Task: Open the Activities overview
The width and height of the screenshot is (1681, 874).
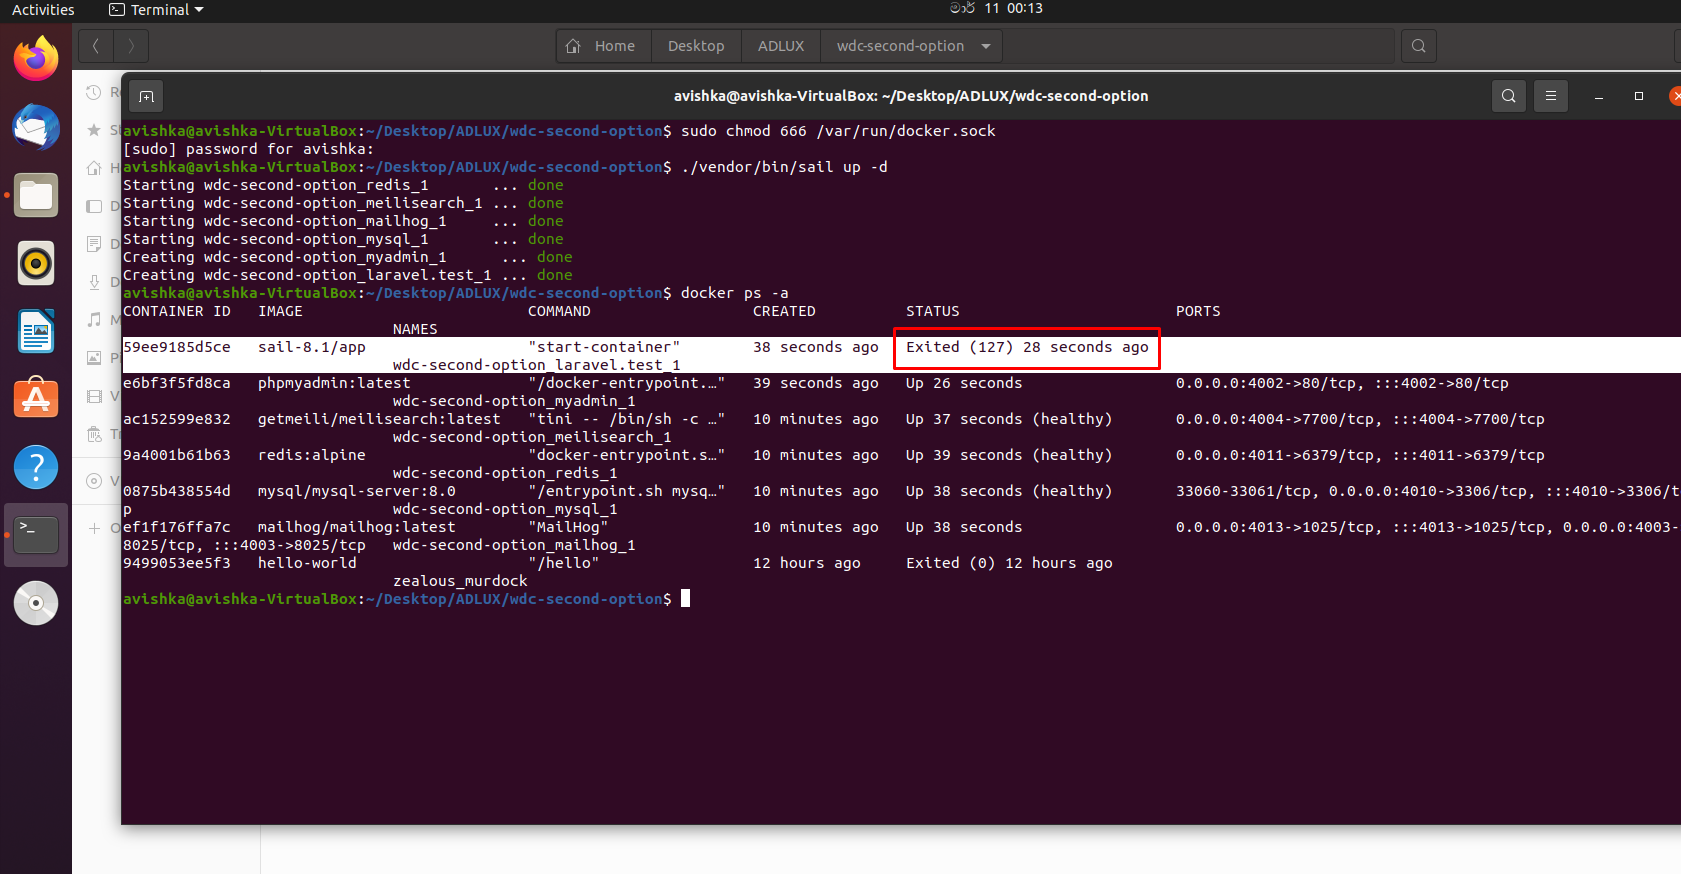Action: (43, 10)
